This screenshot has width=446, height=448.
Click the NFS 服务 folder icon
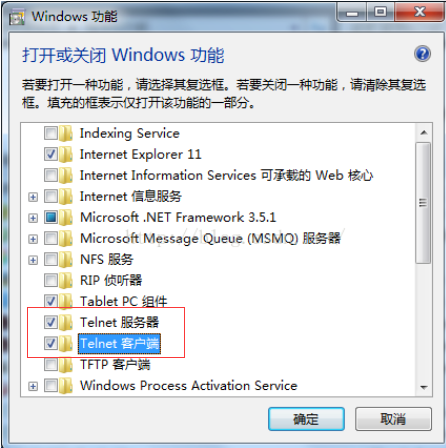[x=66, y=259]
